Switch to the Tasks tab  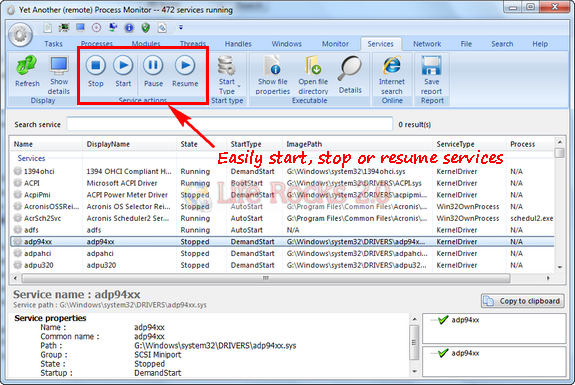point(54,44)
